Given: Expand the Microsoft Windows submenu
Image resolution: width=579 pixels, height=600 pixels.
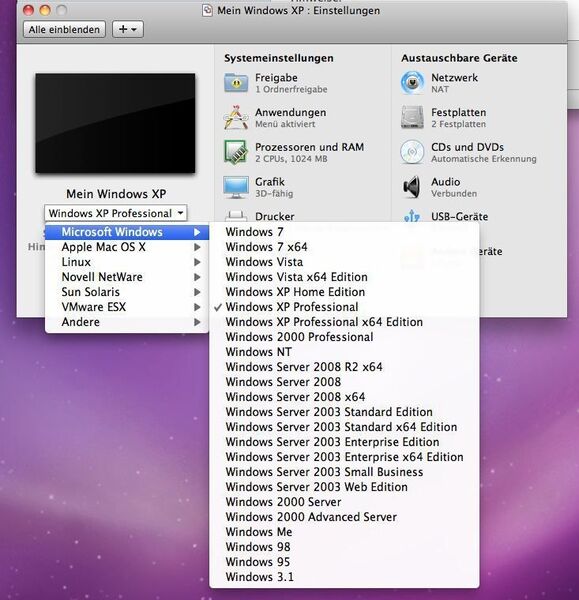Looking at the screenshot, I should coord(127,232).
